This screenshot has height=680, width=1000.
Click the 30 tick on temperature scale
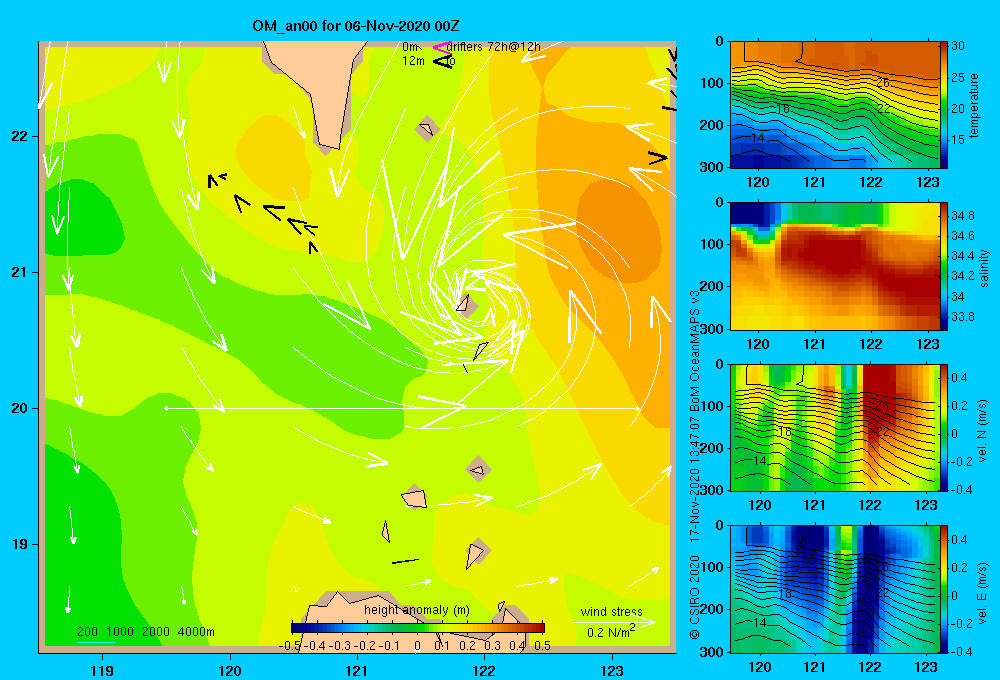click(958, 46)
